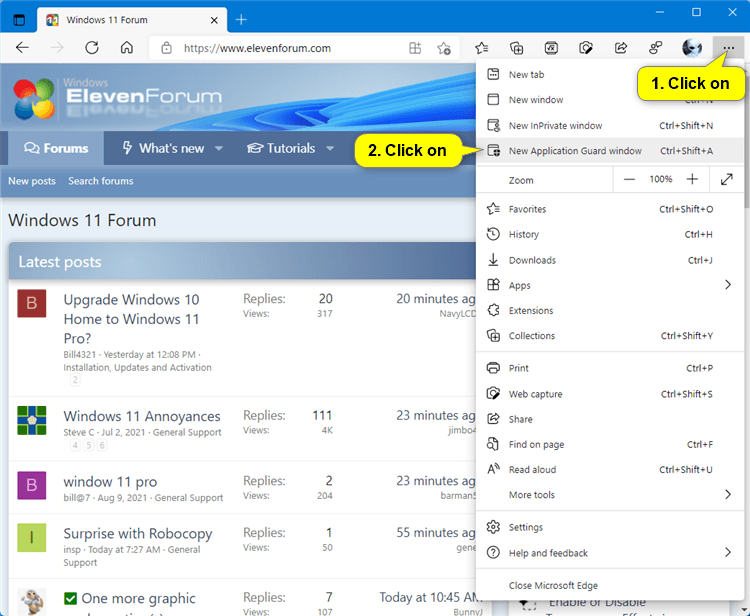Go to page 2 of Upgrade thread
Viewport: 750px width, 616px height.
tap(75, 380)
